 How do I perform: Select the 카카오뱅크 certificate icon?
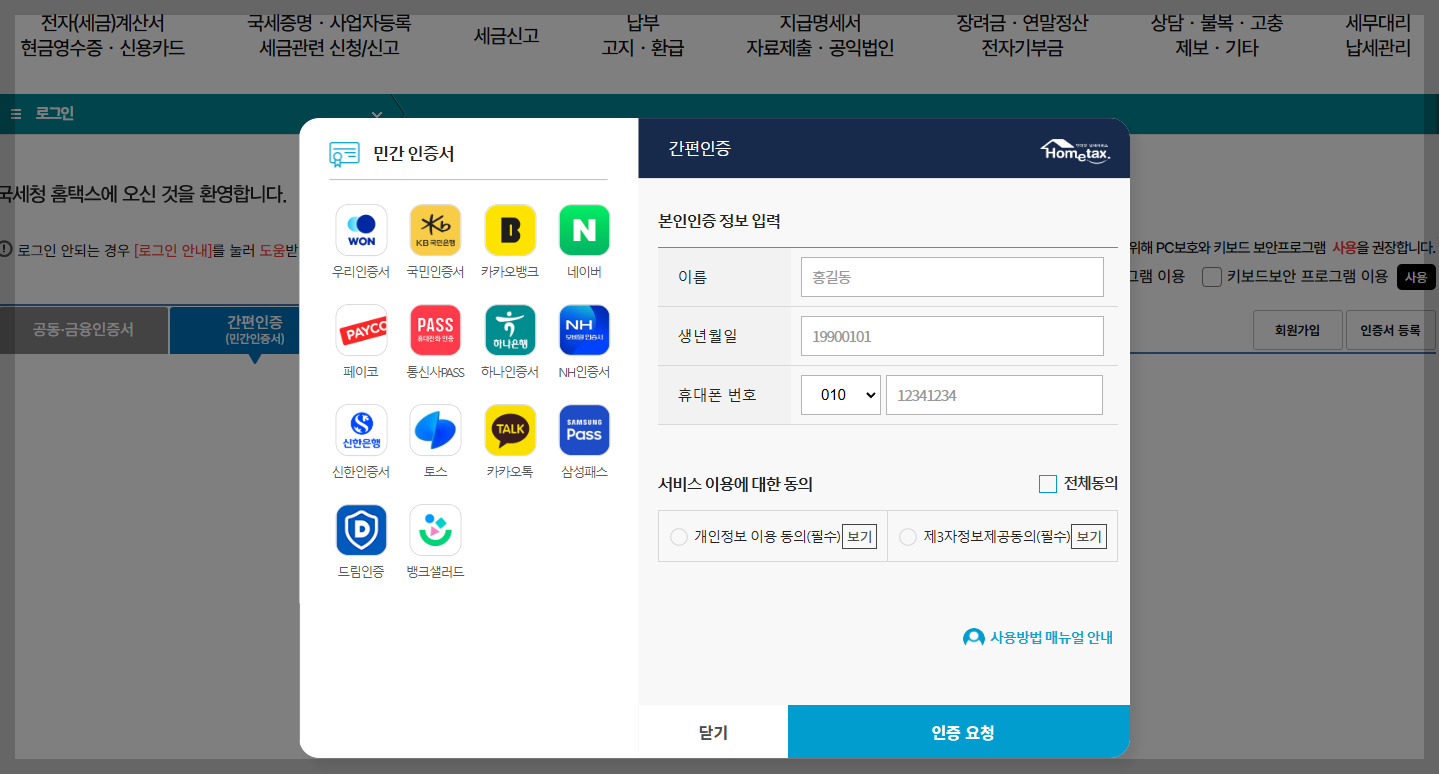click(510, 230)
